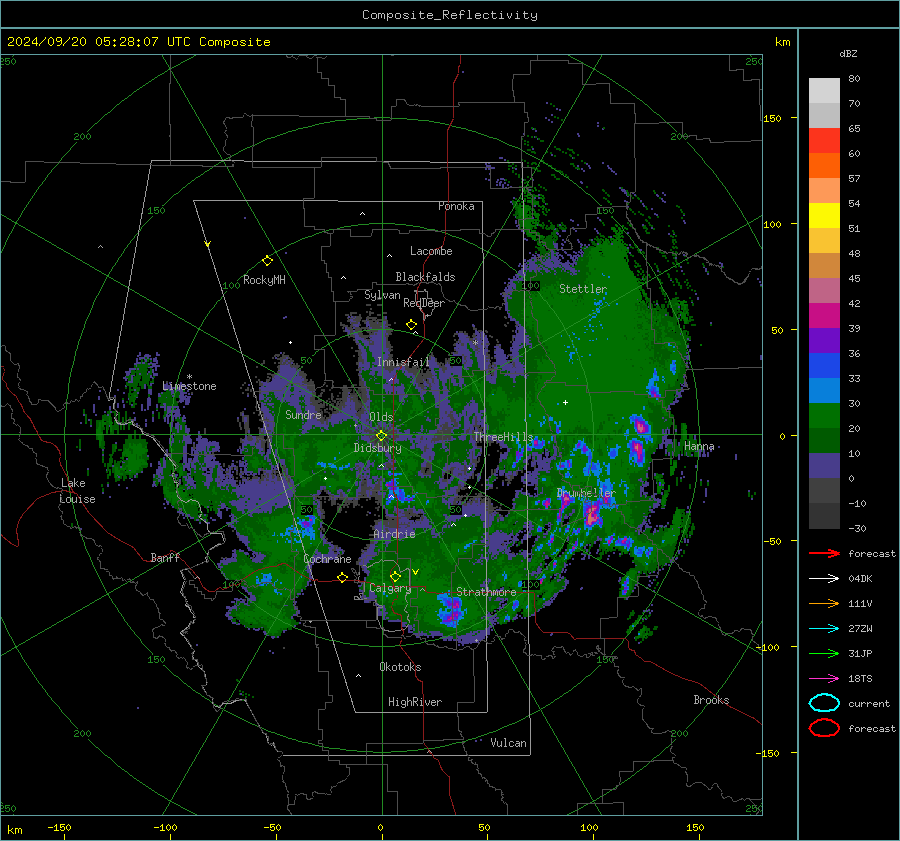Click the bright yellow 54-51 dBZ band
This screenshot has height=841, width=900.
click(824, 215)
